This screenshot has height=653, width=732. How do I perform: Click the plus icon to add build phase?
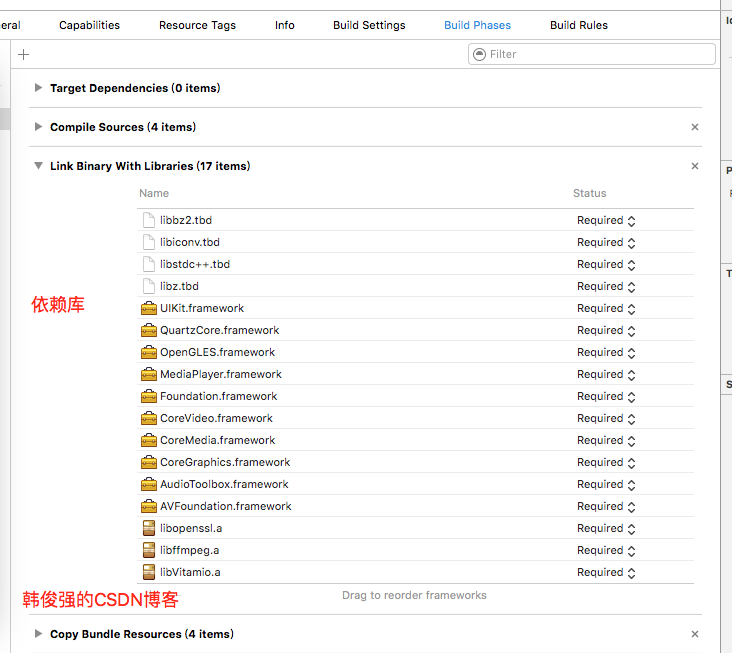click(24, 55)
